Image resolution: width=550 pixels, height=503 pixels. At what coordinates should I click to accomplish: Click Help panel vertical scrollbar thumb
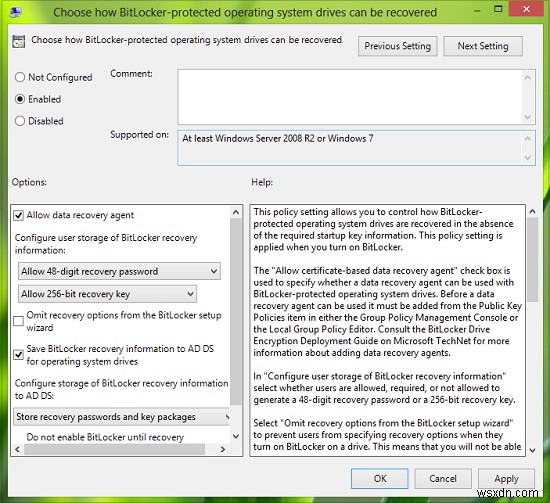click(532, 260)
